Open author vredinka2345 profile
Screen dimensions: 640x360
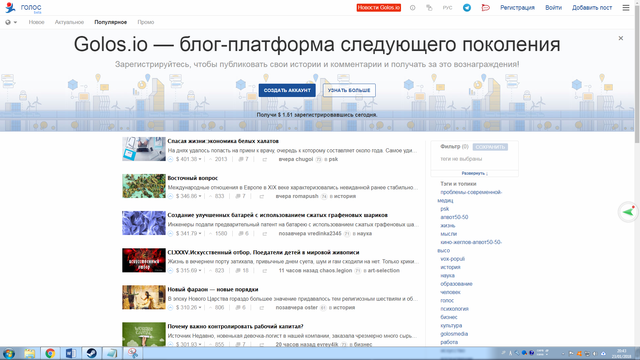324,233
